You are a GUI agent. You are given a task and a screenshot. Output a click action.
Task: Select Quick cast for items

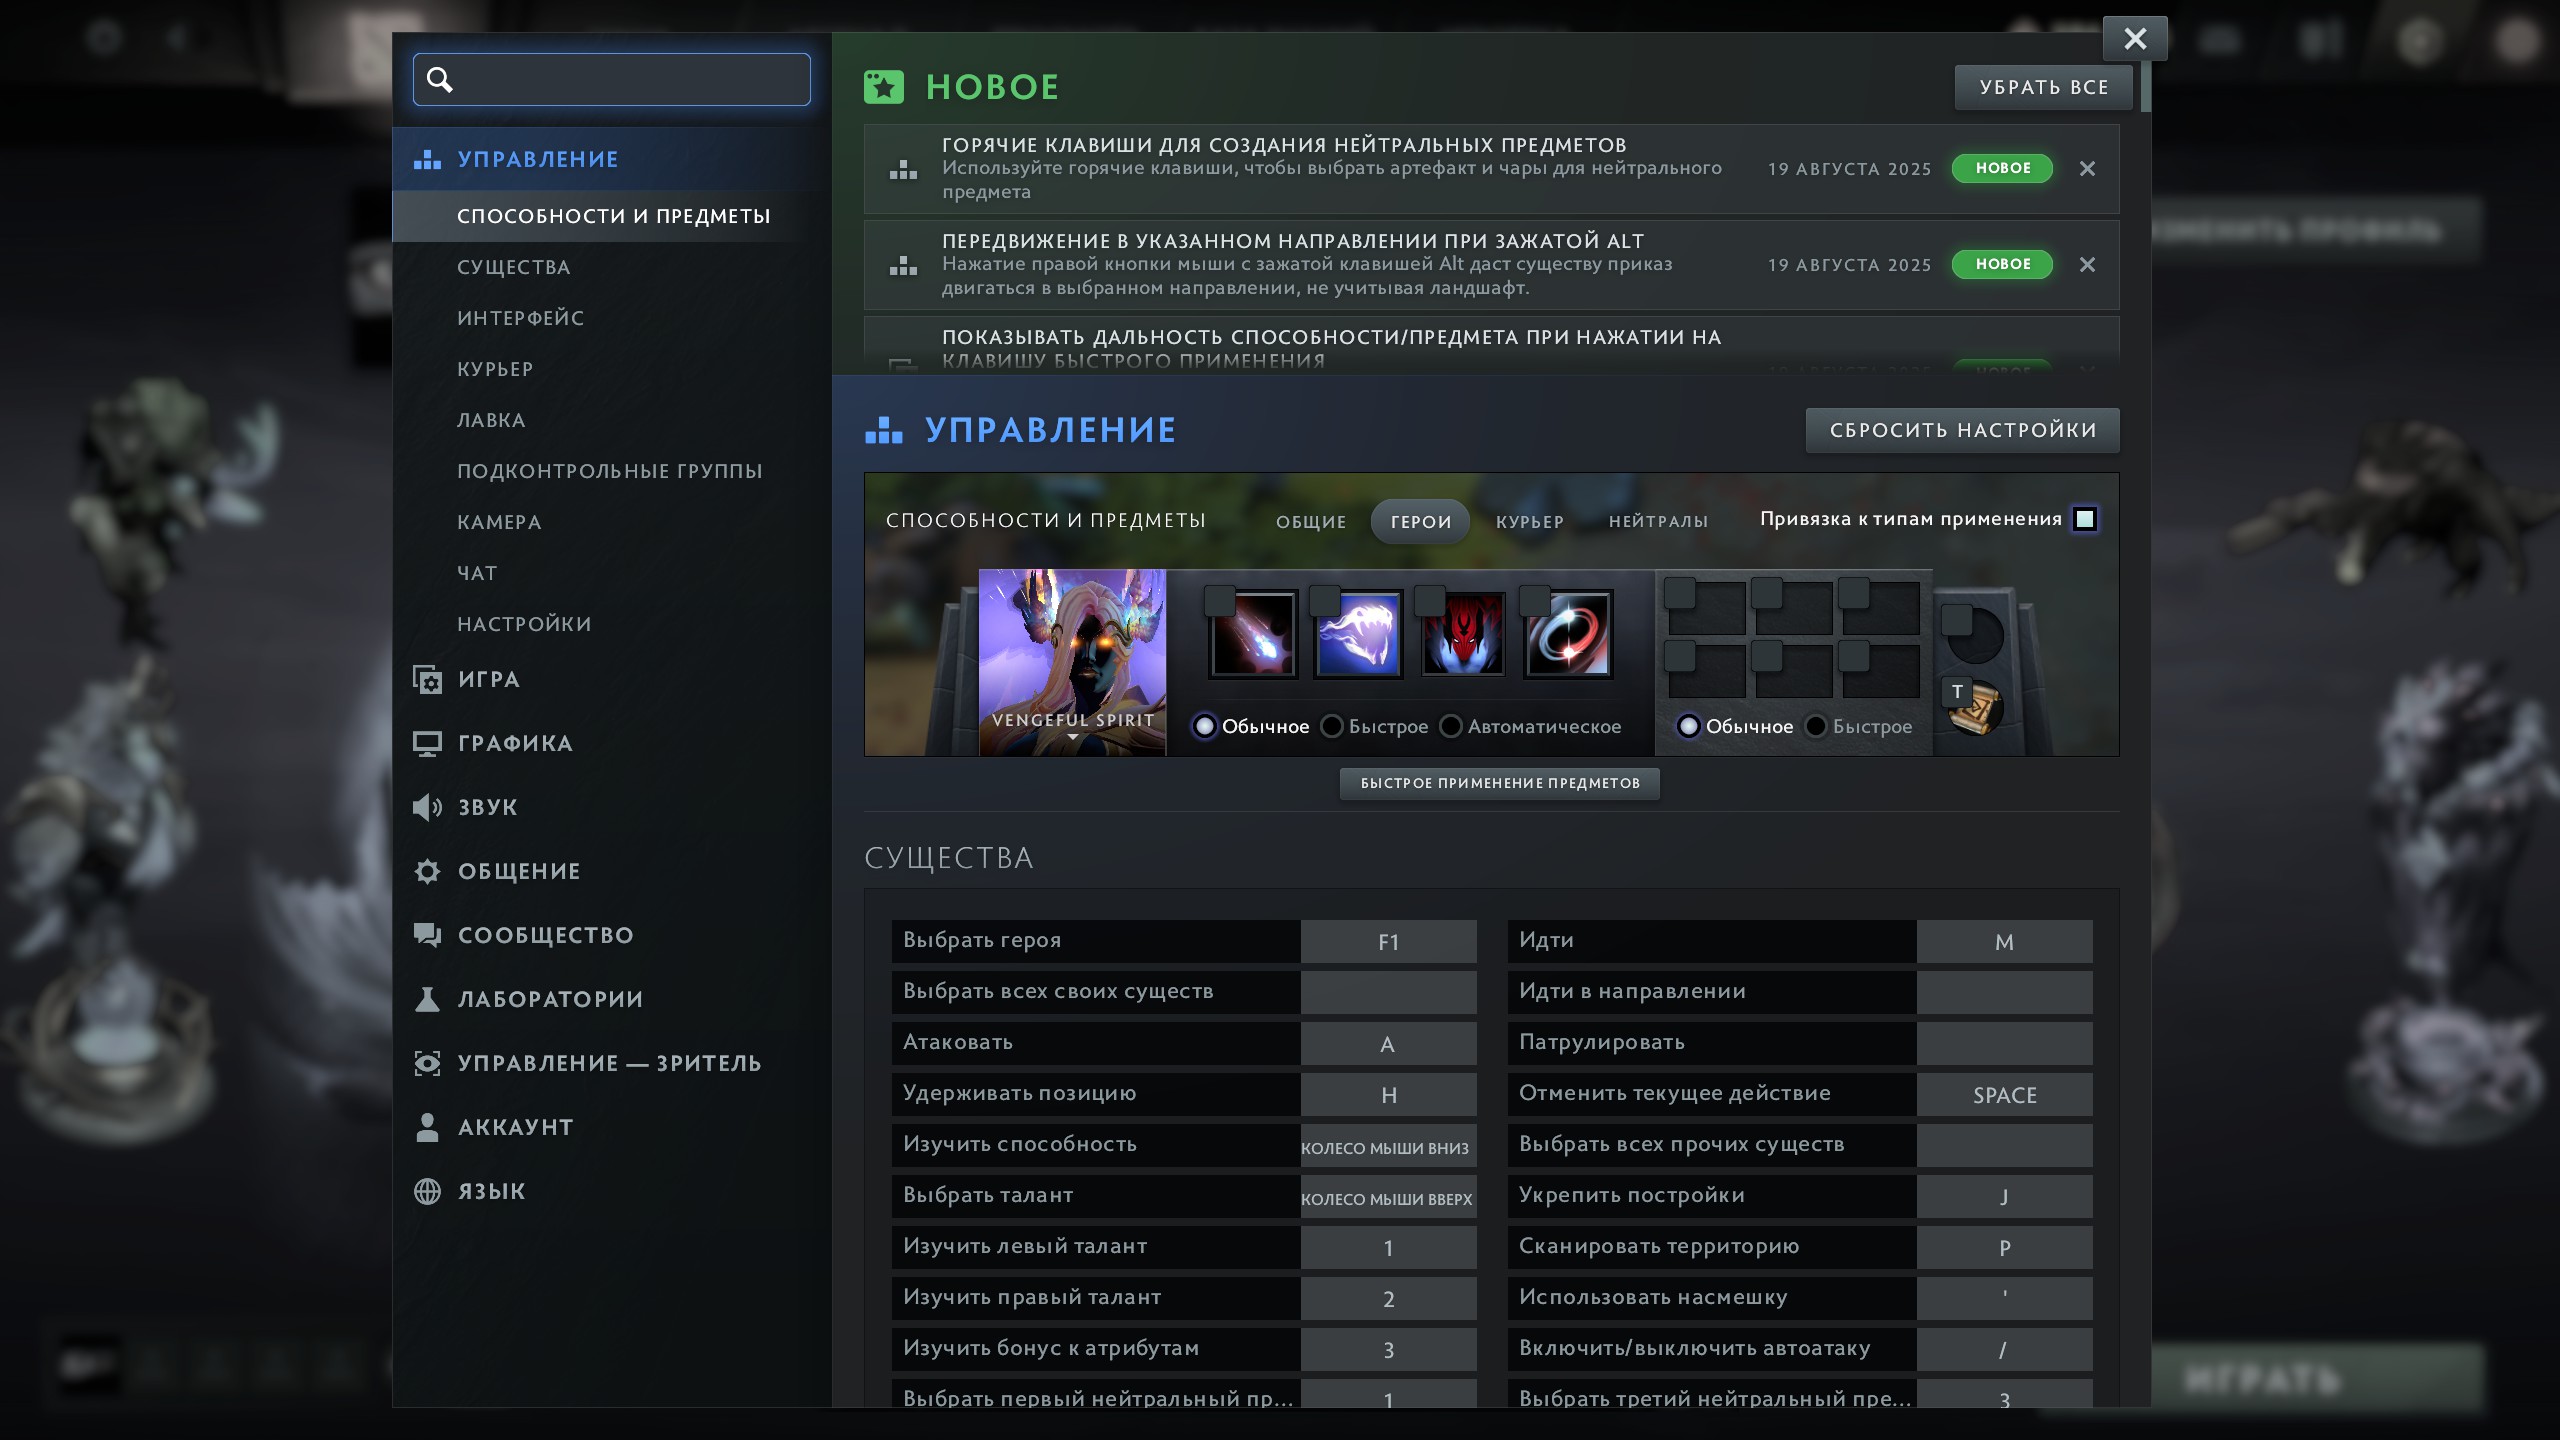[x=1817, y=727]
